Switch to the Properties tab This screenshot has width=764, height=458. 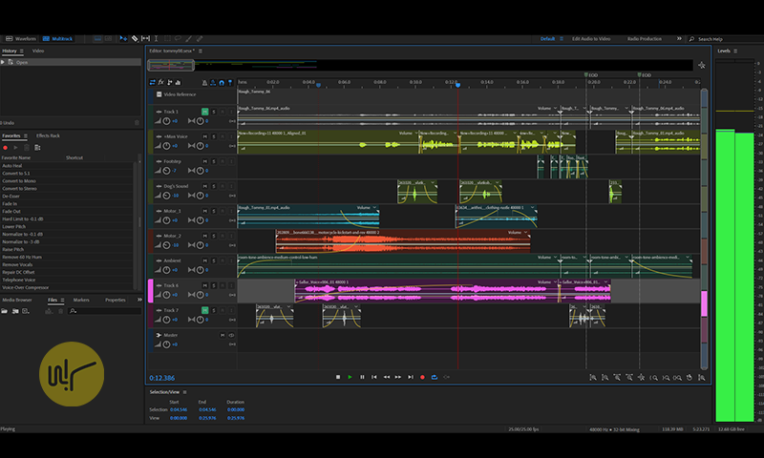pos(115,300)
